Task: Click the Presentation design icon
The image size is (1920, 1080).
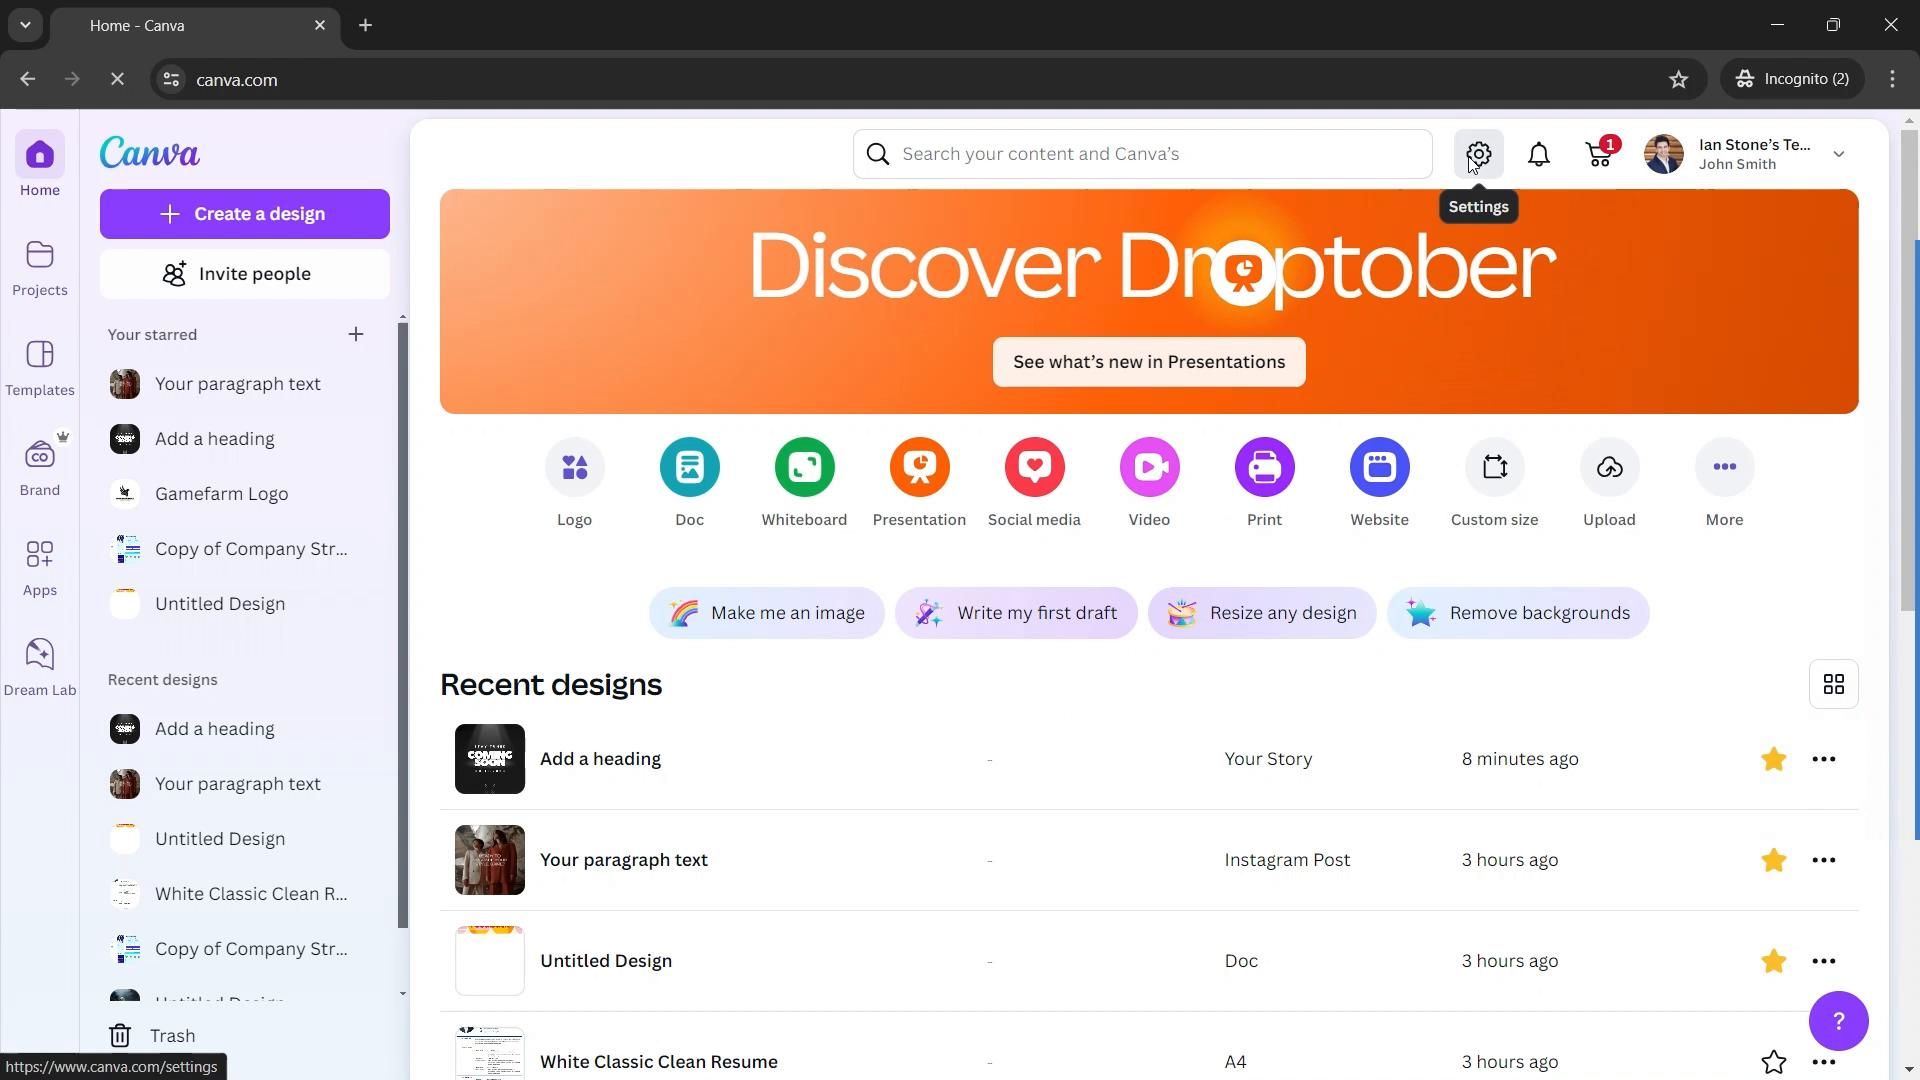Action: (x=919, y=467)
